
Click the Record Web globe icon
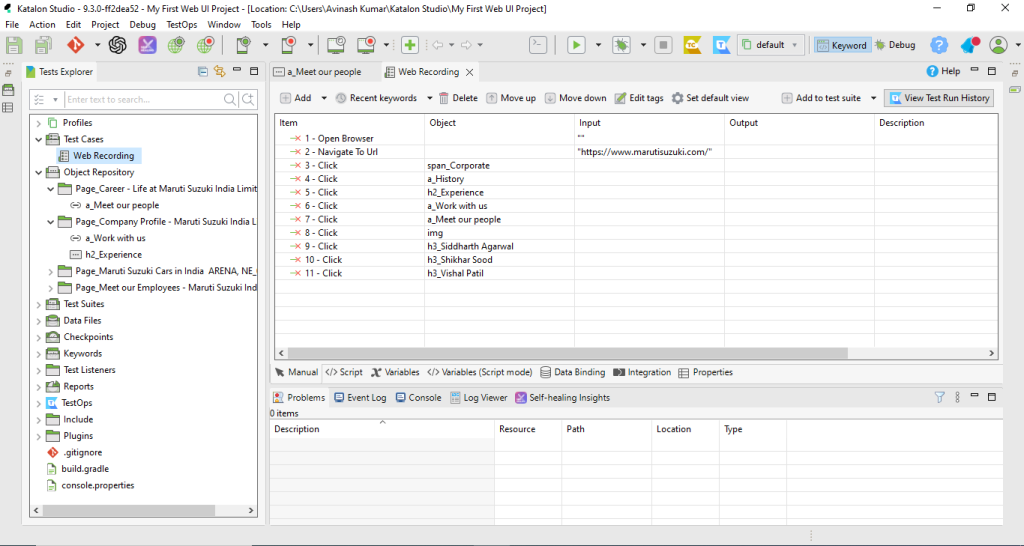(206, 45)
